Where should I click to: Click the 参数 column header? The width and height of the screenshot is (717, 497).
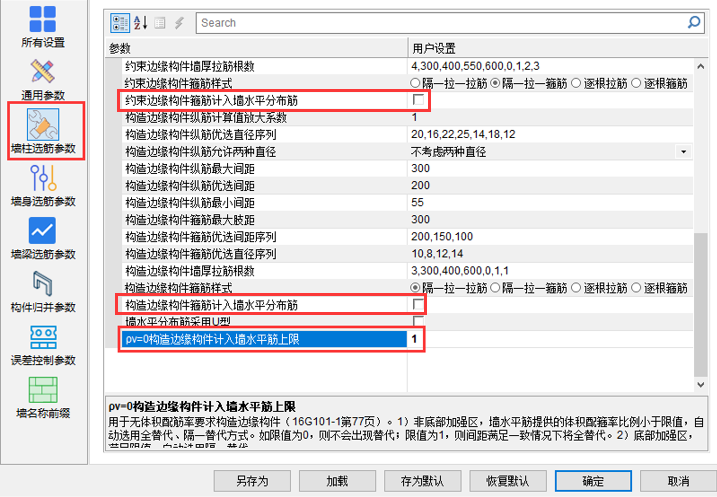coord(257,48)
